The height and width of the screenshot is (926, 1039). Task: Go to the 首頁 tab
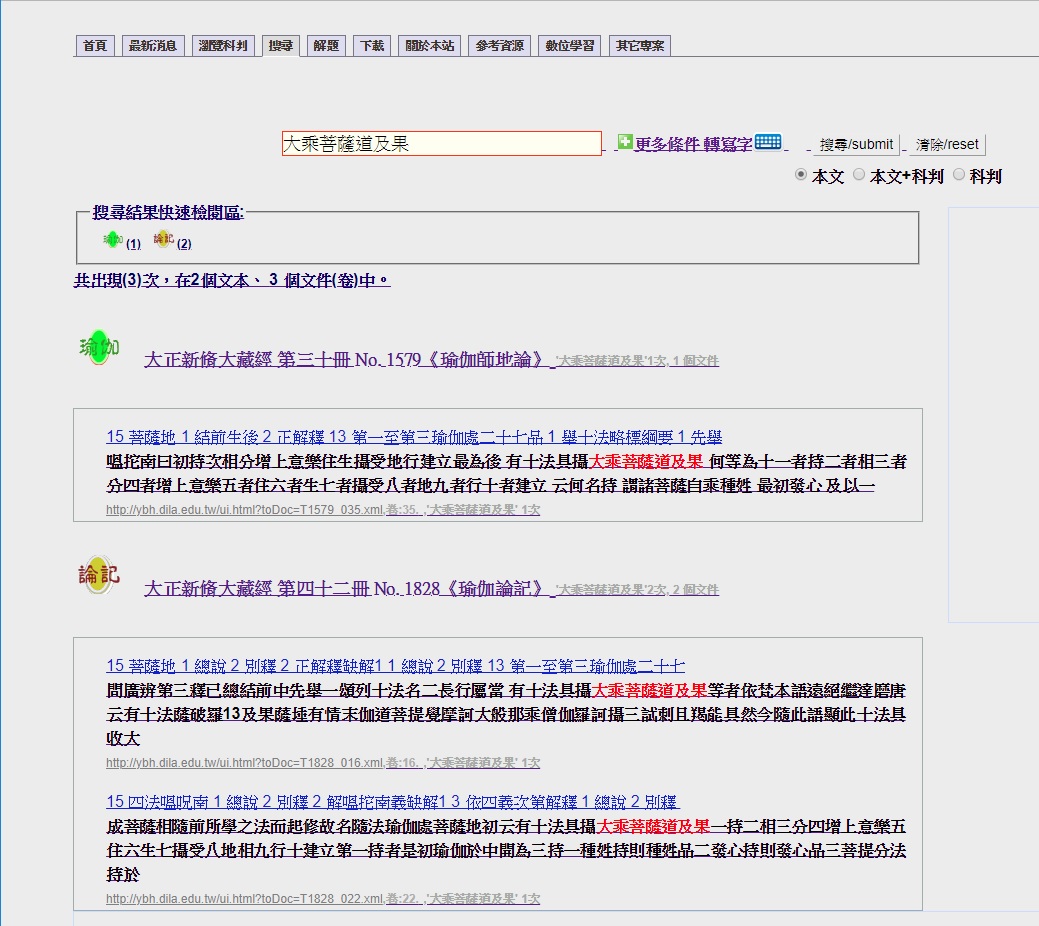click(95, 46)
